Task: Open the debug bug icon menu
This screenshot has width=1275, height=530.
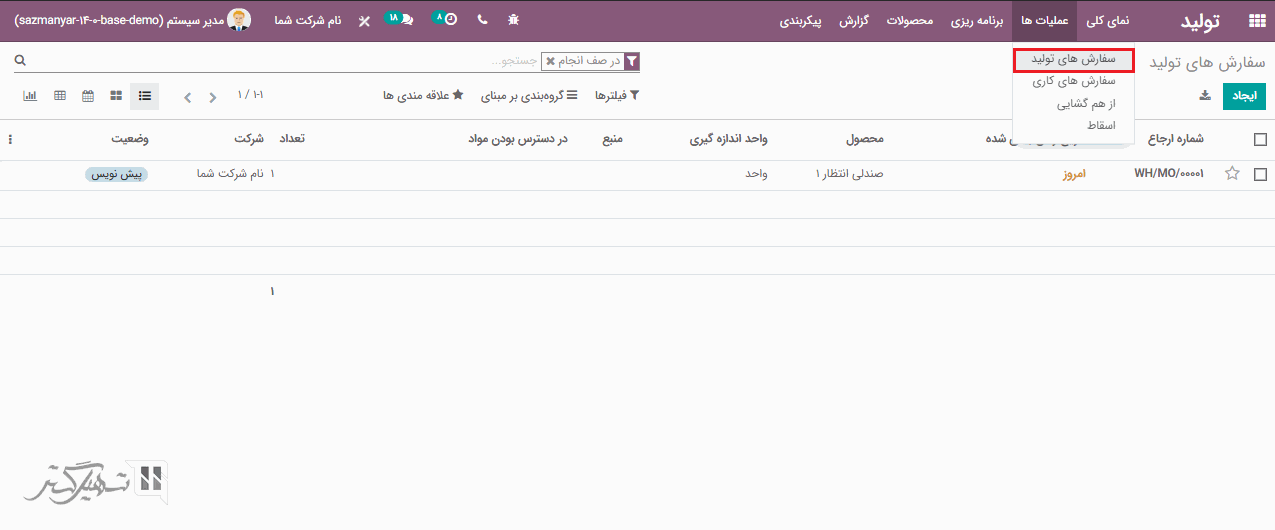Action: [x=514, y=20]
